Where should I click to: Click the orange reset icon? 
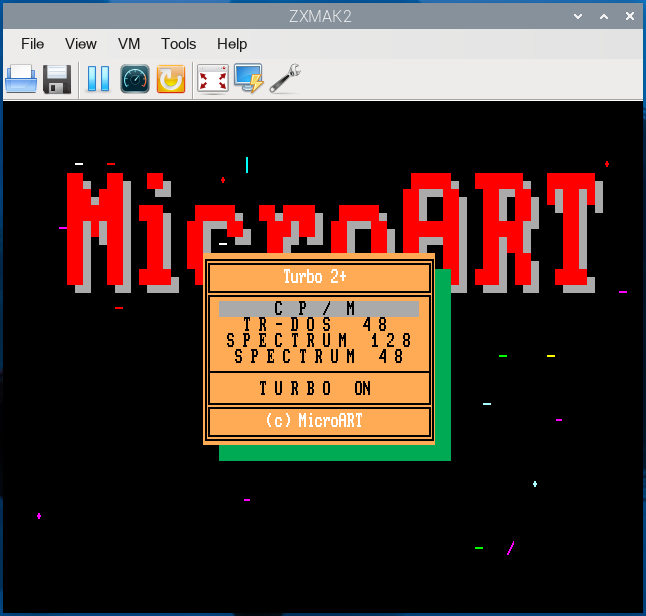pyautogui.click(x=171, y=79)
